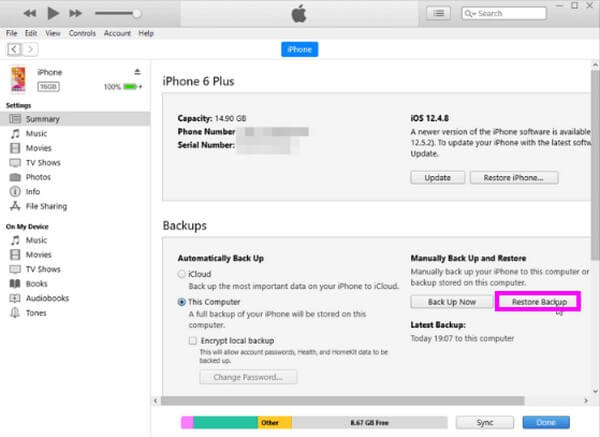Click the battery status icon

pos(132,87)
